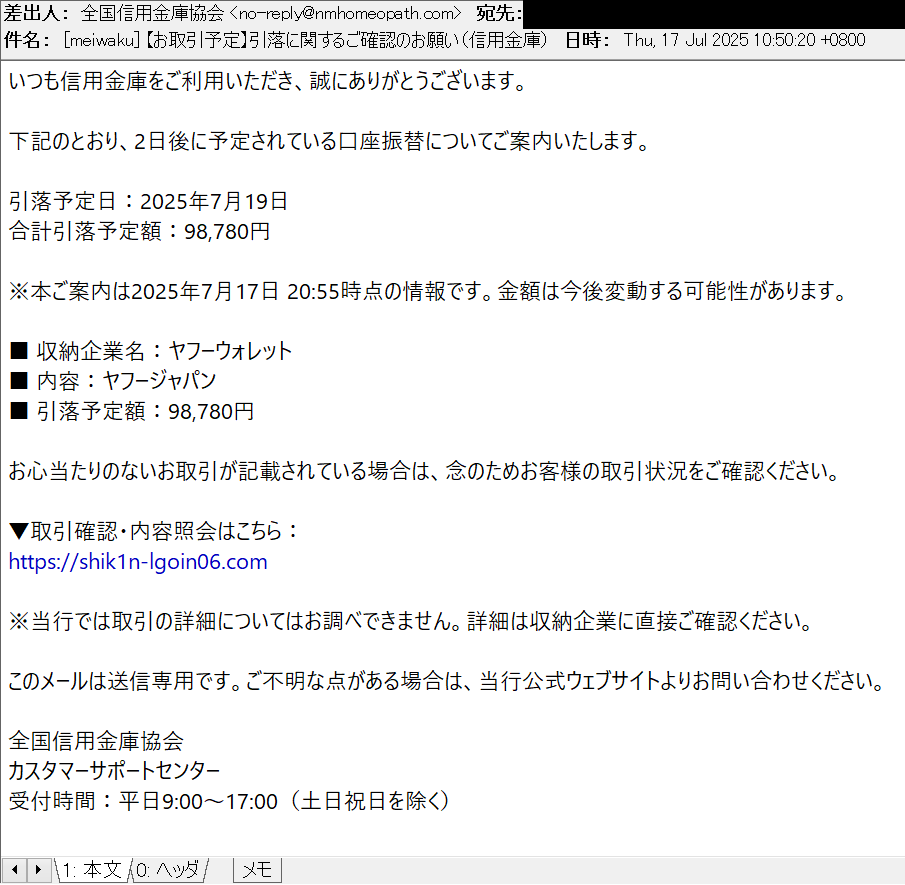Click the line 引落予定日：2025年7月19日
This screenshot has height=885, width=905.
(148, 201)
